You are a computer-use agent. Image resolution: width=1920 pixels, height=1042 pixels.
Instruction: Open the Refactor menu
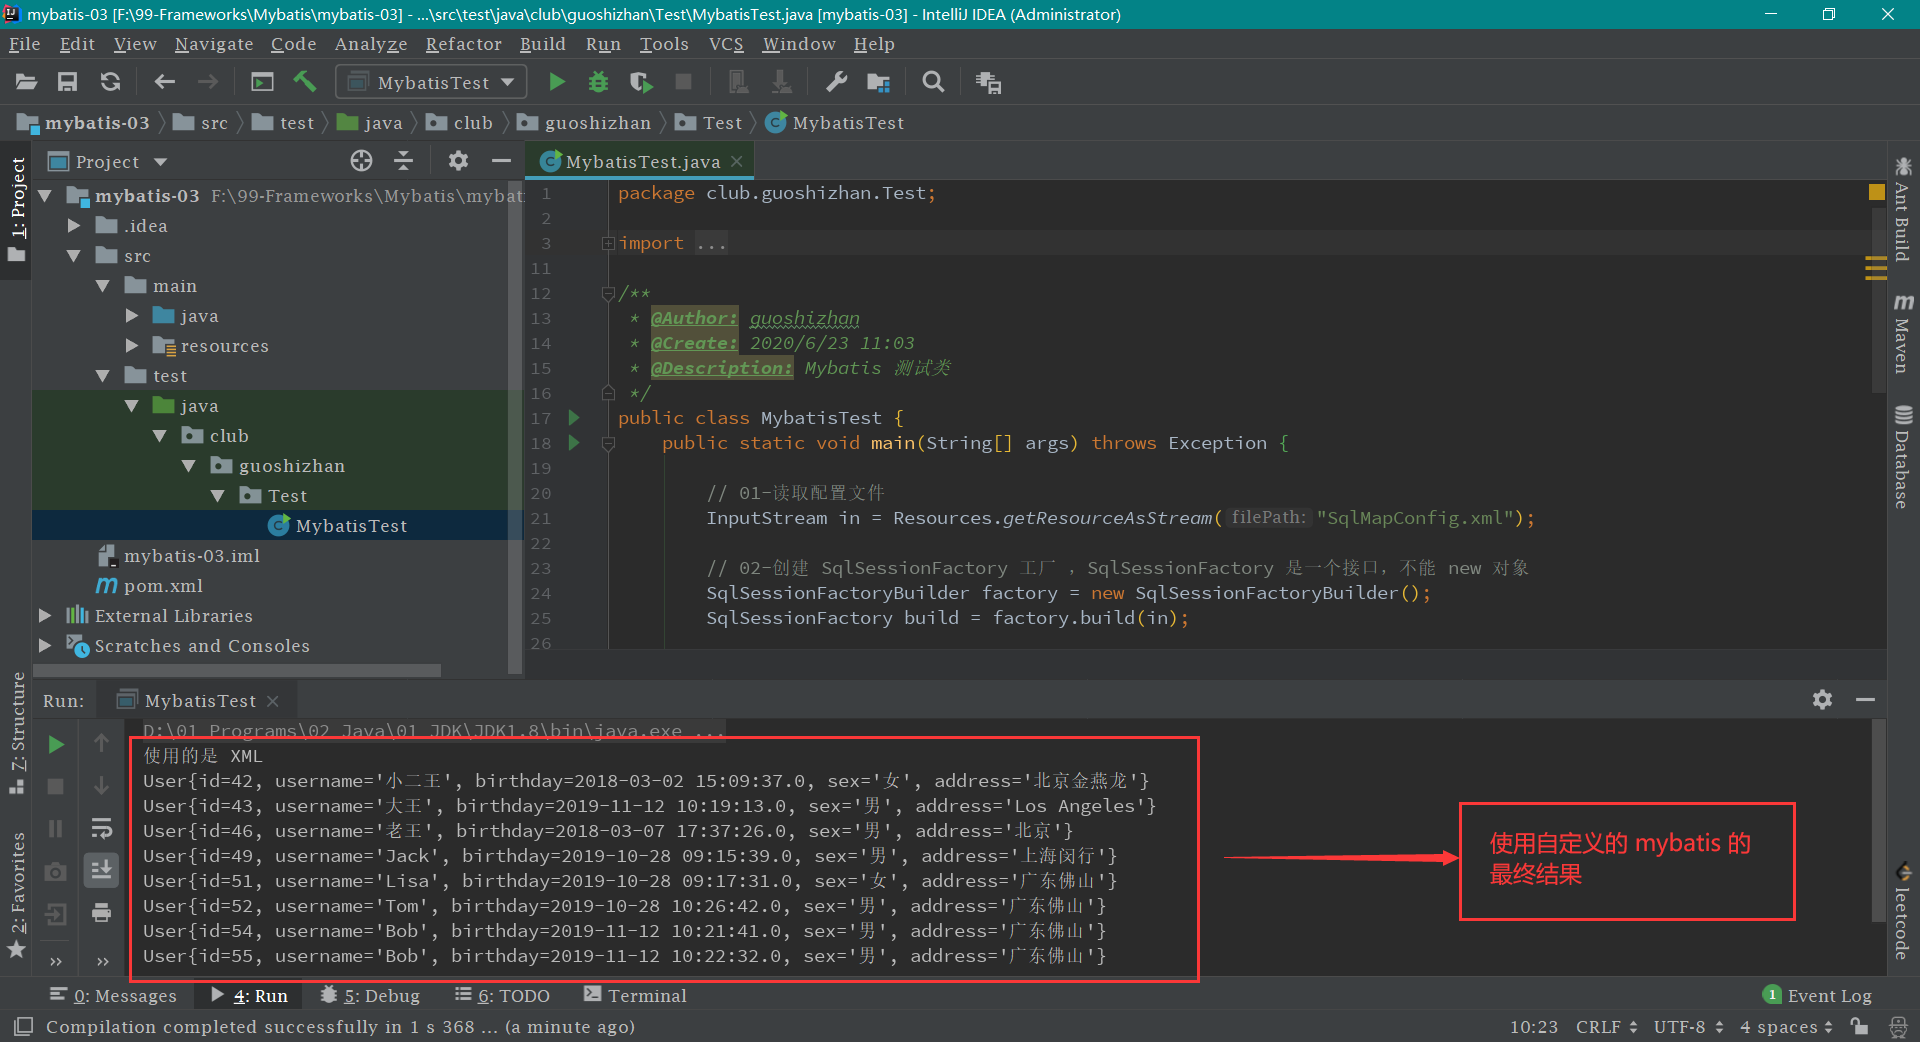[463, 44]
